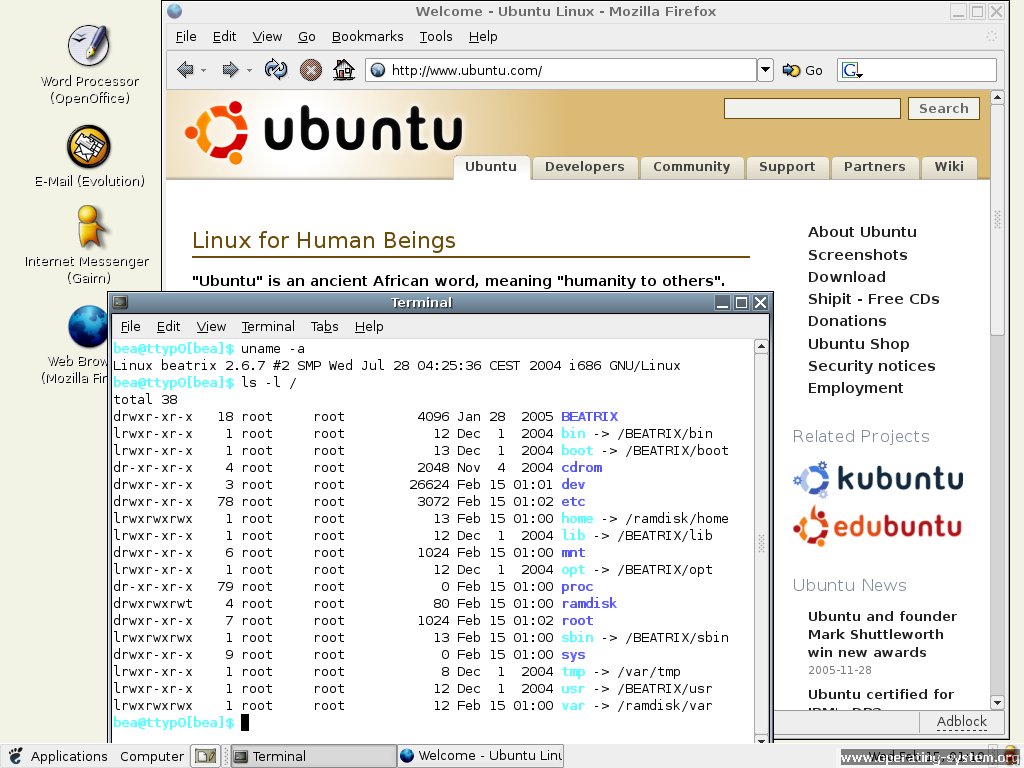The height and width of the screenshot is (768, 1024).
Task: Open Terminal View menu
Action: point(211,327)
